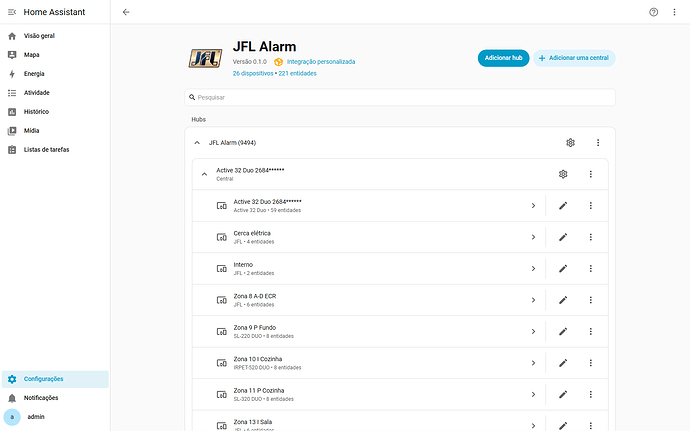
Task: Open Active 32 Duo 59 entidades device chevron
Action: pos(533,206)
